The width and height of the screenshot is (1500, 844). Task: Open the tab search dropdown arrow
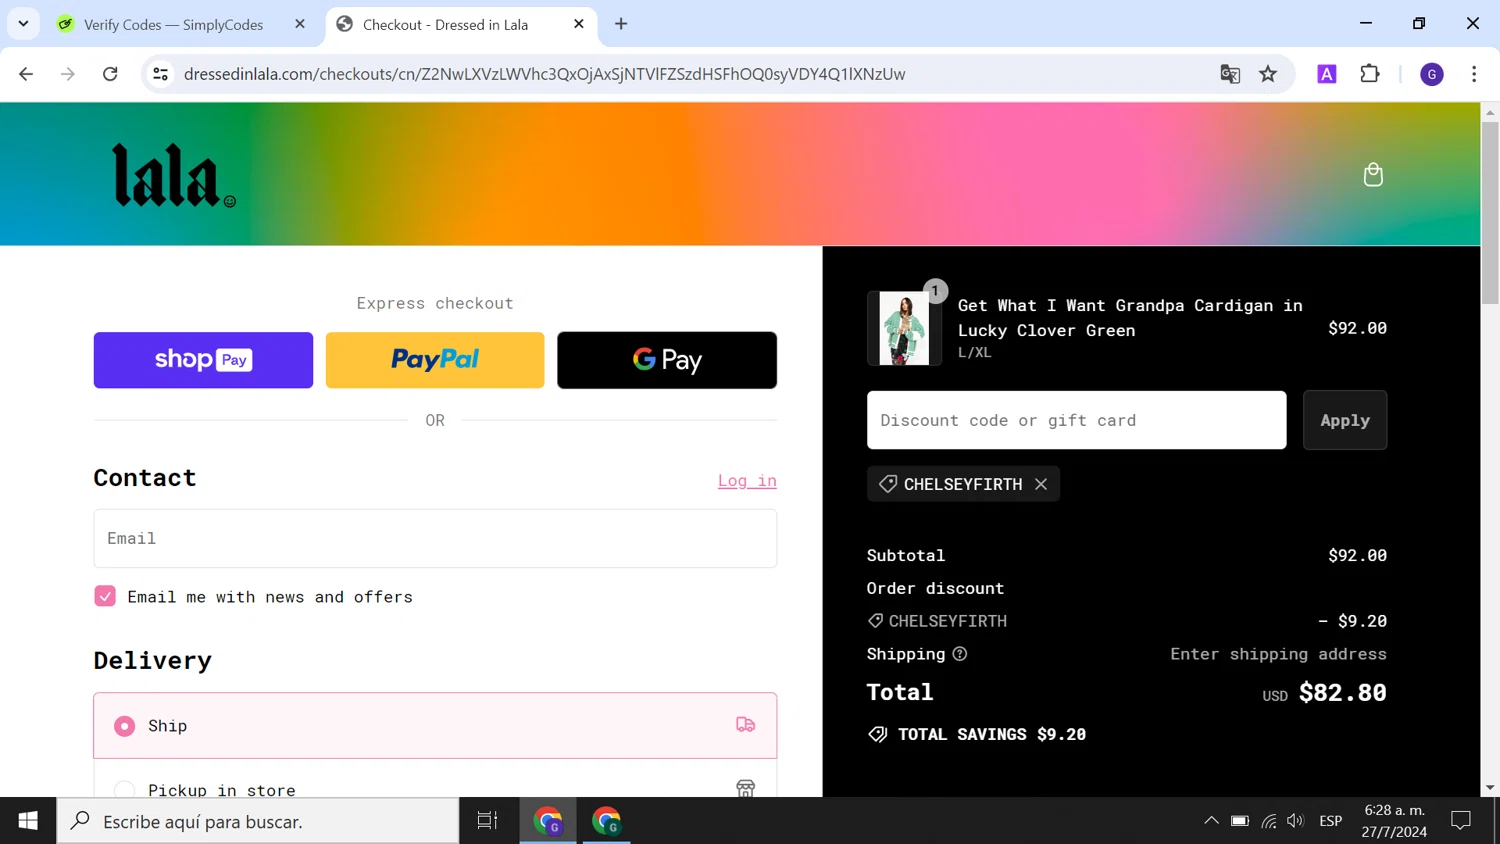click(23, 24)
